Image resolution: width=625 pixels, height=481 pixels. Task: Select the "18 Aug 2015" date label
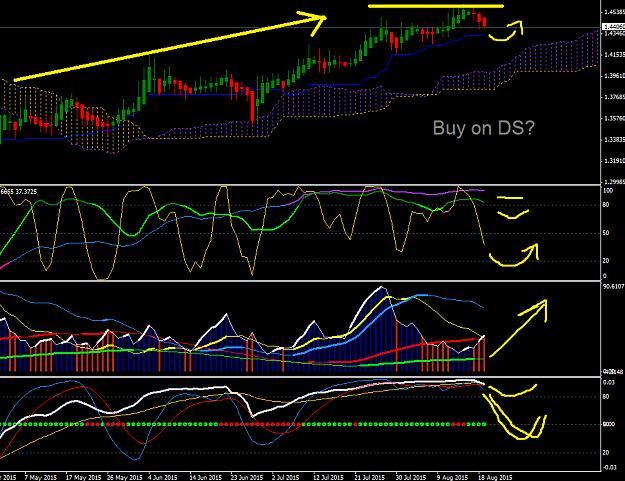(495, 477)
